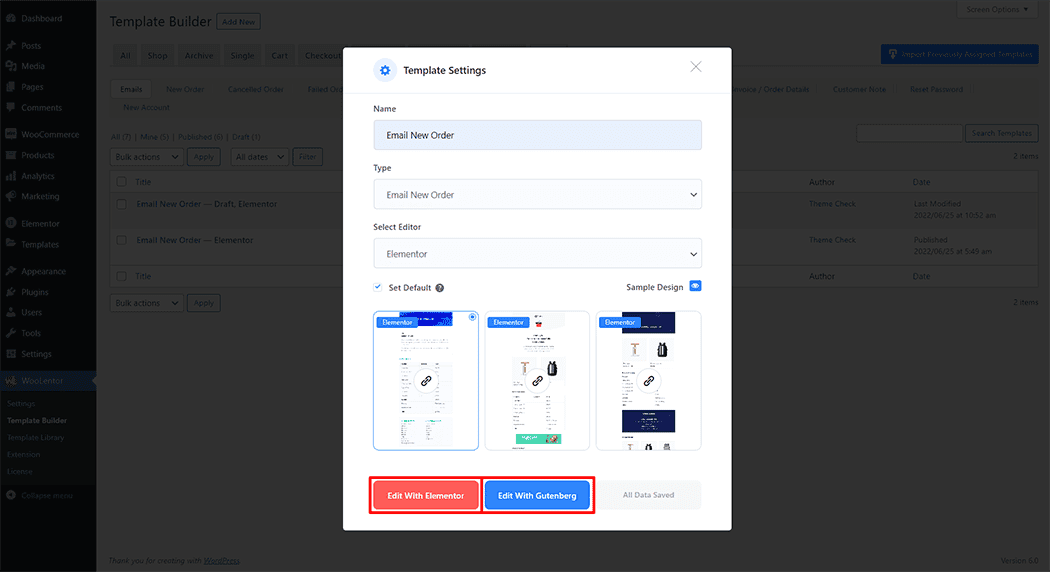The width and height of the screenshot is (1050, 572).
Task: Click the template Name input field
Action: coord(537,135)
